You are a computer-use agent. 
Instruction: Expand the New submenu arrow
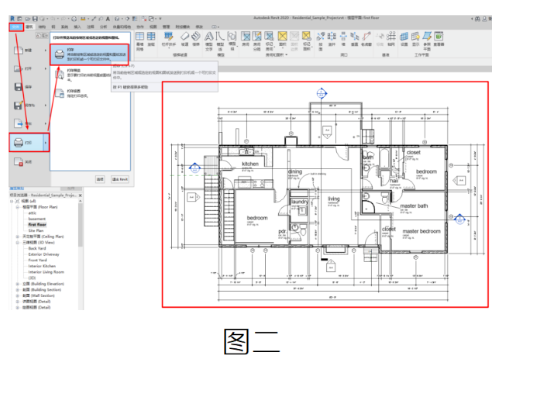(46, 50)
